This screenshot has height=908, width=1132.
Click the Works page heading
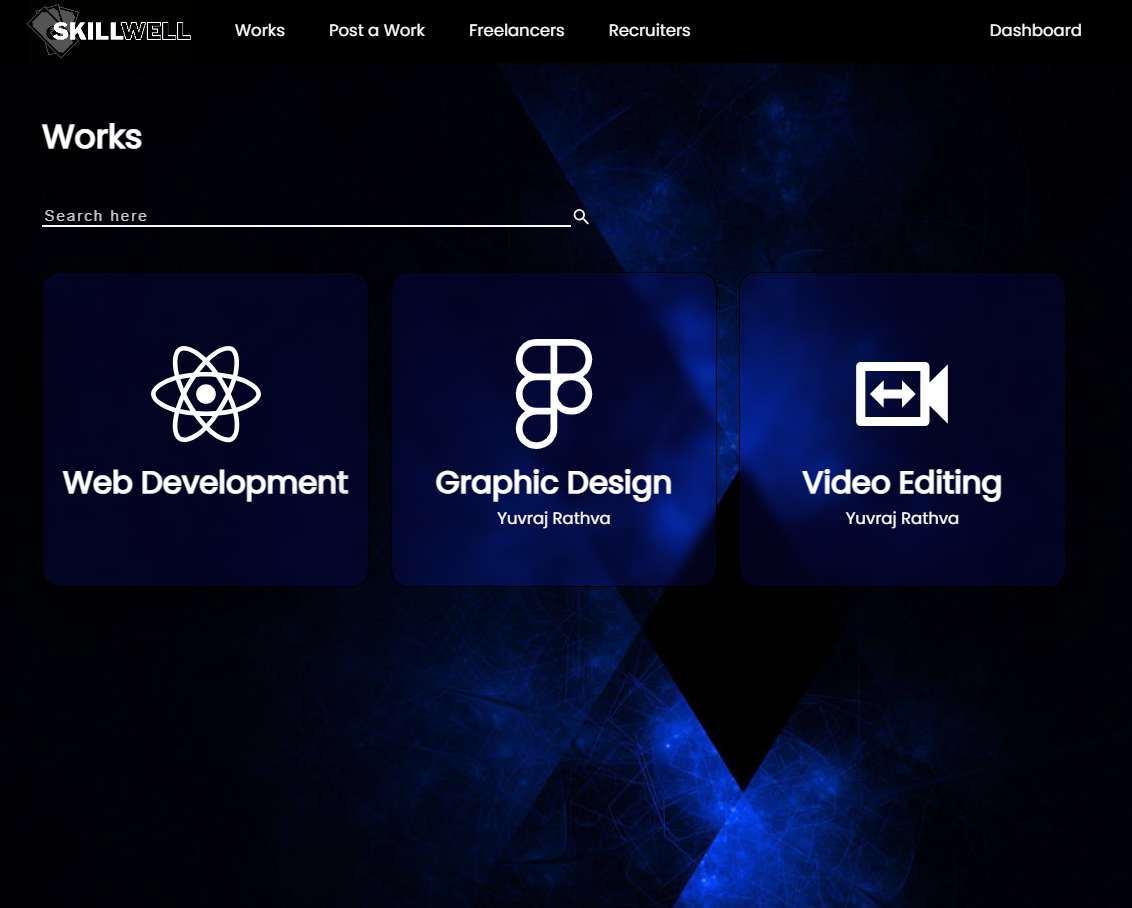click(92, 136)
